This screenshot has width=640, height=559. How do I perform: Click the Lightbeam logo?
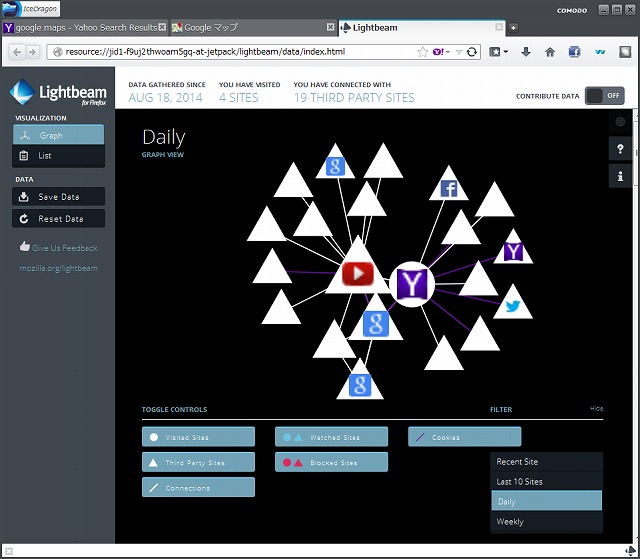pos(58,92)
